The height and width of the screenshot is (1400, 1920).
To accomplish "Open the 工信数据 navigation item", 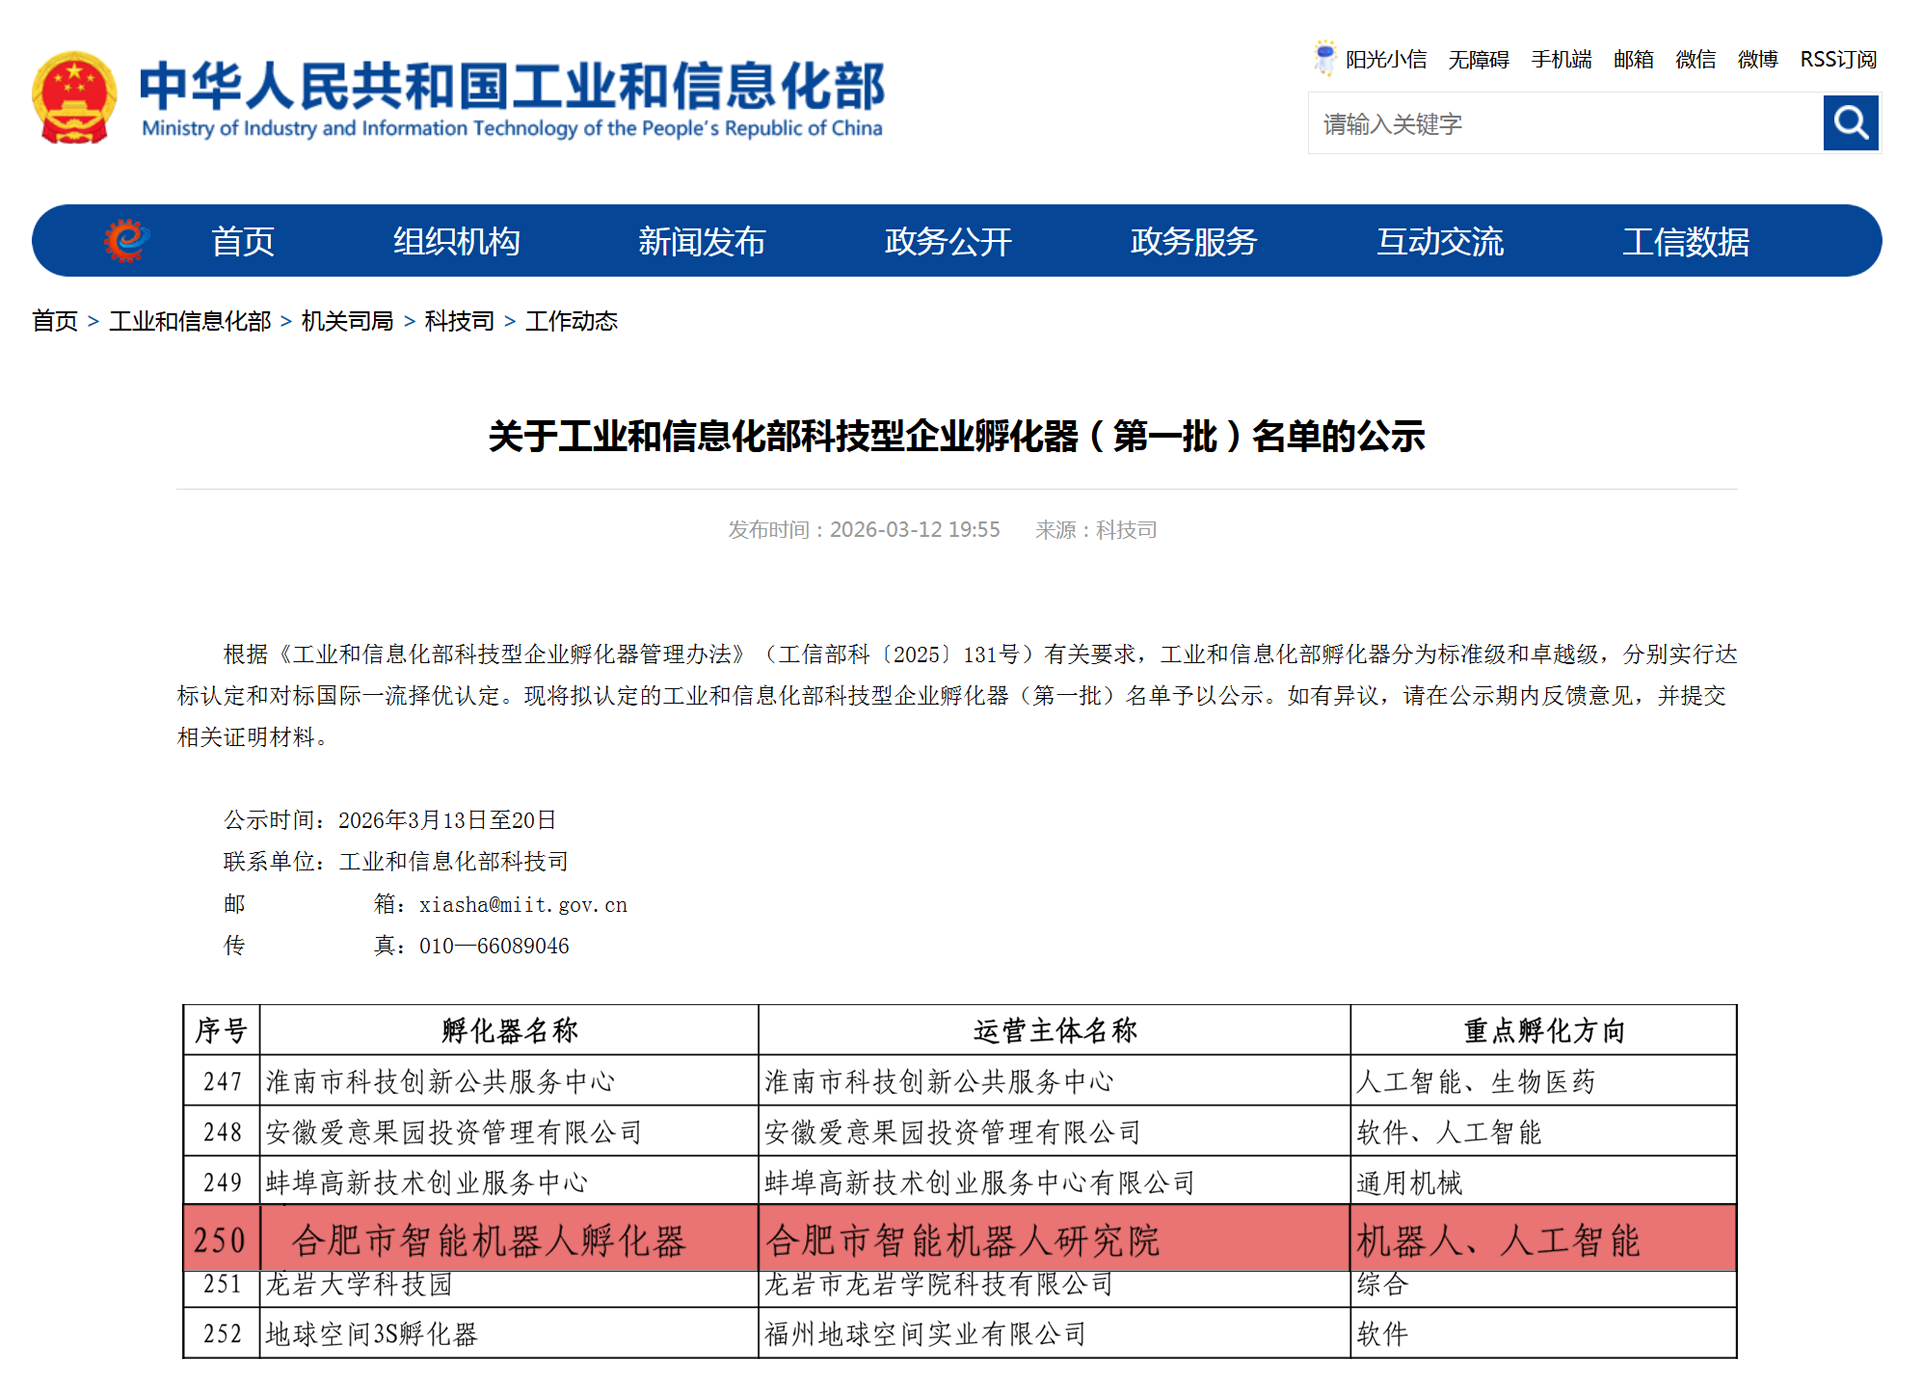I will pos(1685,241).
